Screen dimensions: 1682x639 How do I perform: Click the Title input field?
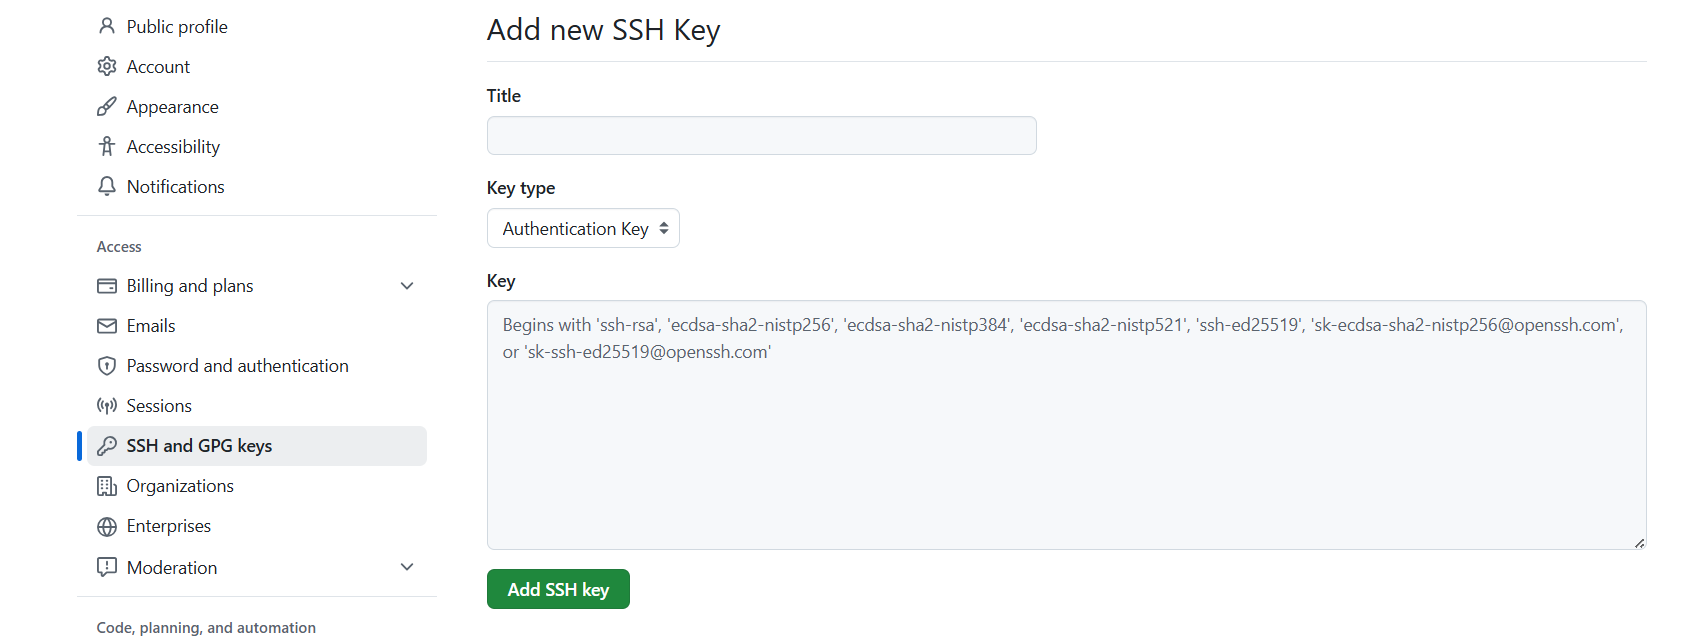[761, 135]
